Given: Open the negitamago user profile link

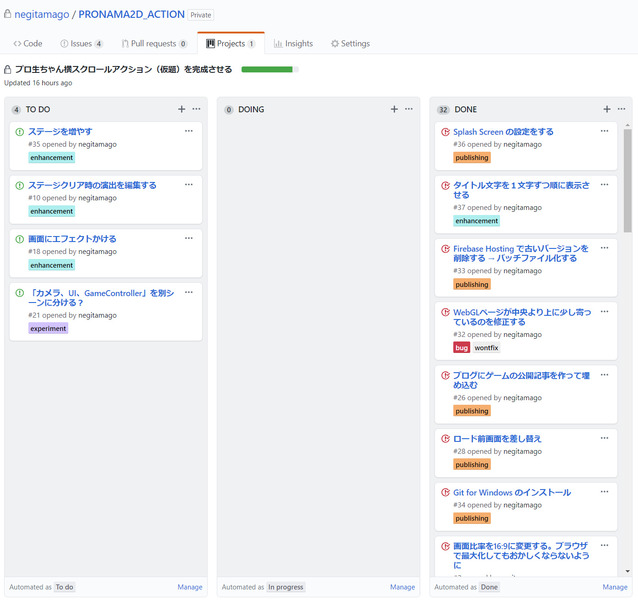Looking at the screenshot, I should [42, 14].
